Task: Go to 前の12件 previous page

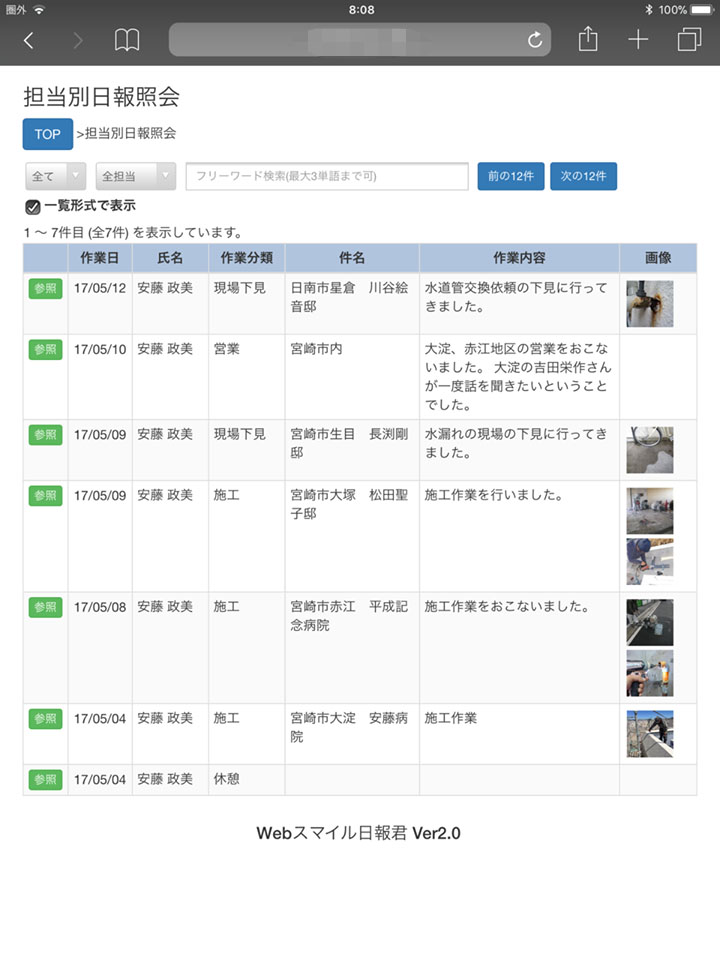Action: point(510,176)
